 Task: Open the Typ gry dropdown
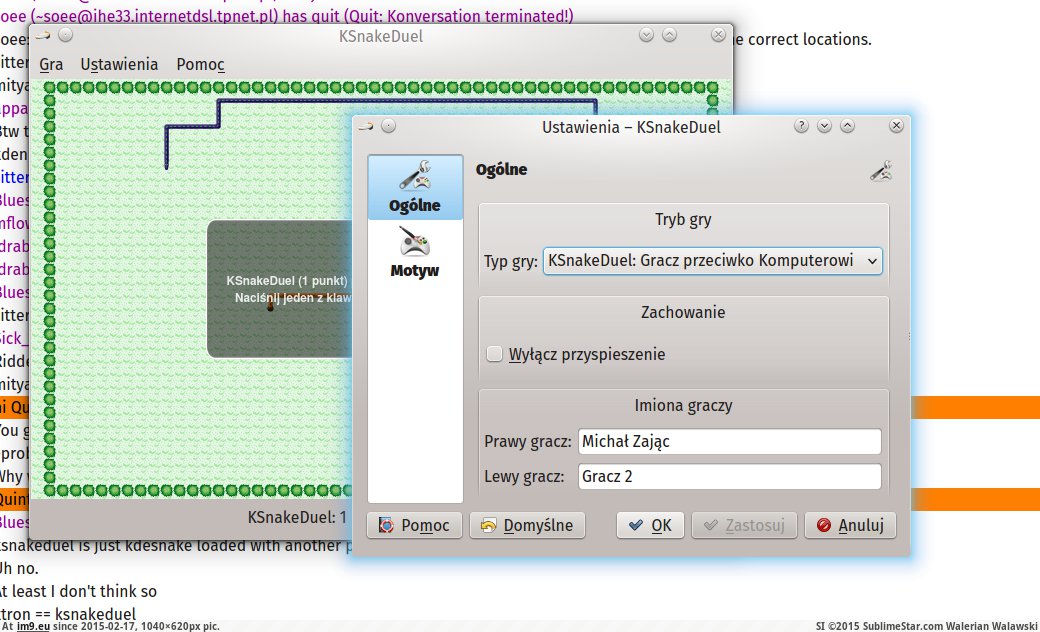pyautogui.click(x=712, y=261)
